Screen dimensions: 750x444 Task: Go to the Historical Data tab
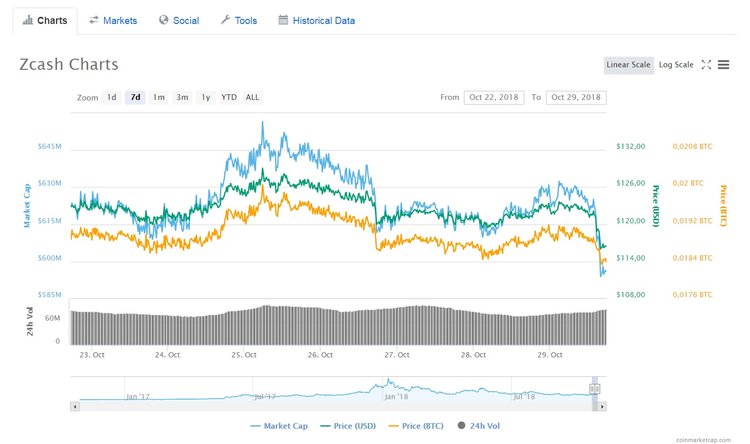click(315, 20)
